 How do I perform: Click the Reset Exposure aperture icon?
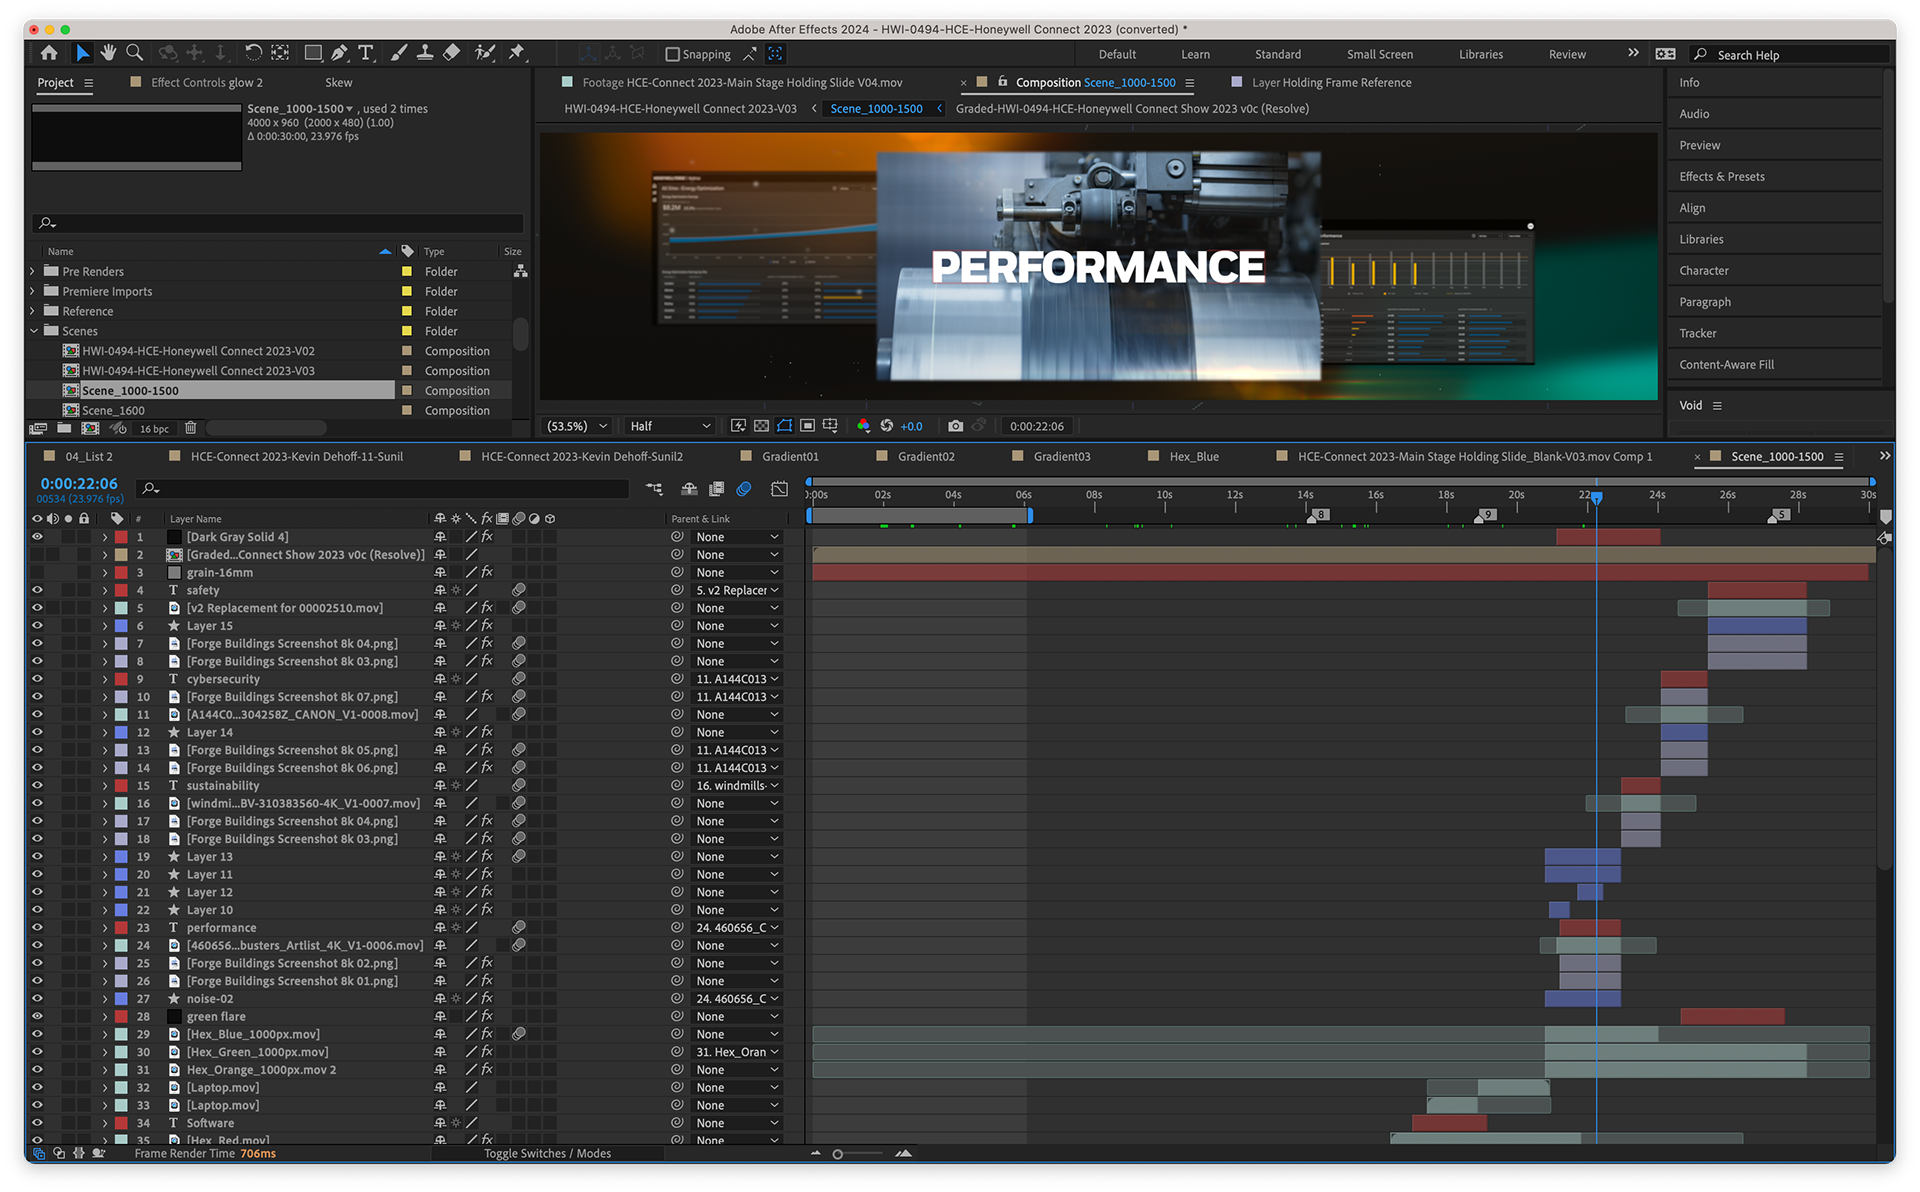[886, 426]
